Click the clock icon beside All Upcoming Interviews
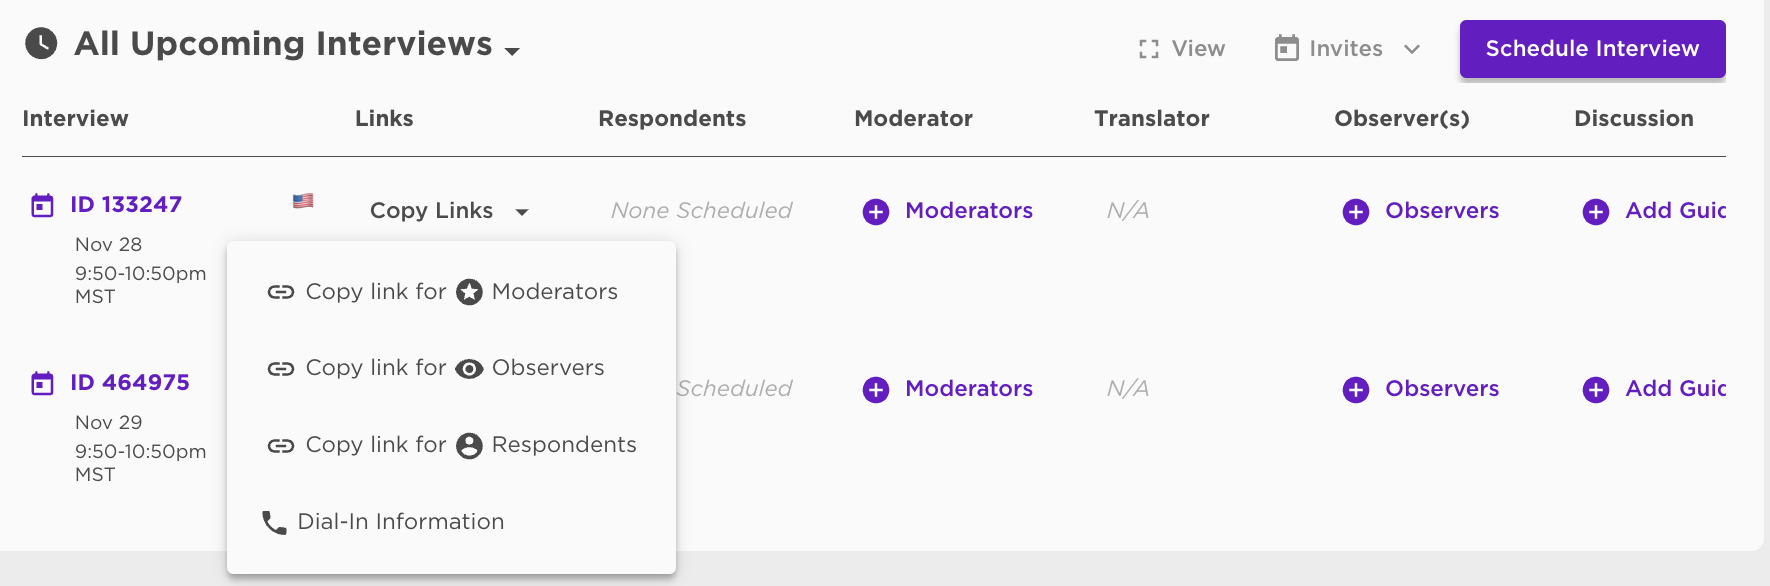This screenshot has height=586, width=1770. coord(41,44)
